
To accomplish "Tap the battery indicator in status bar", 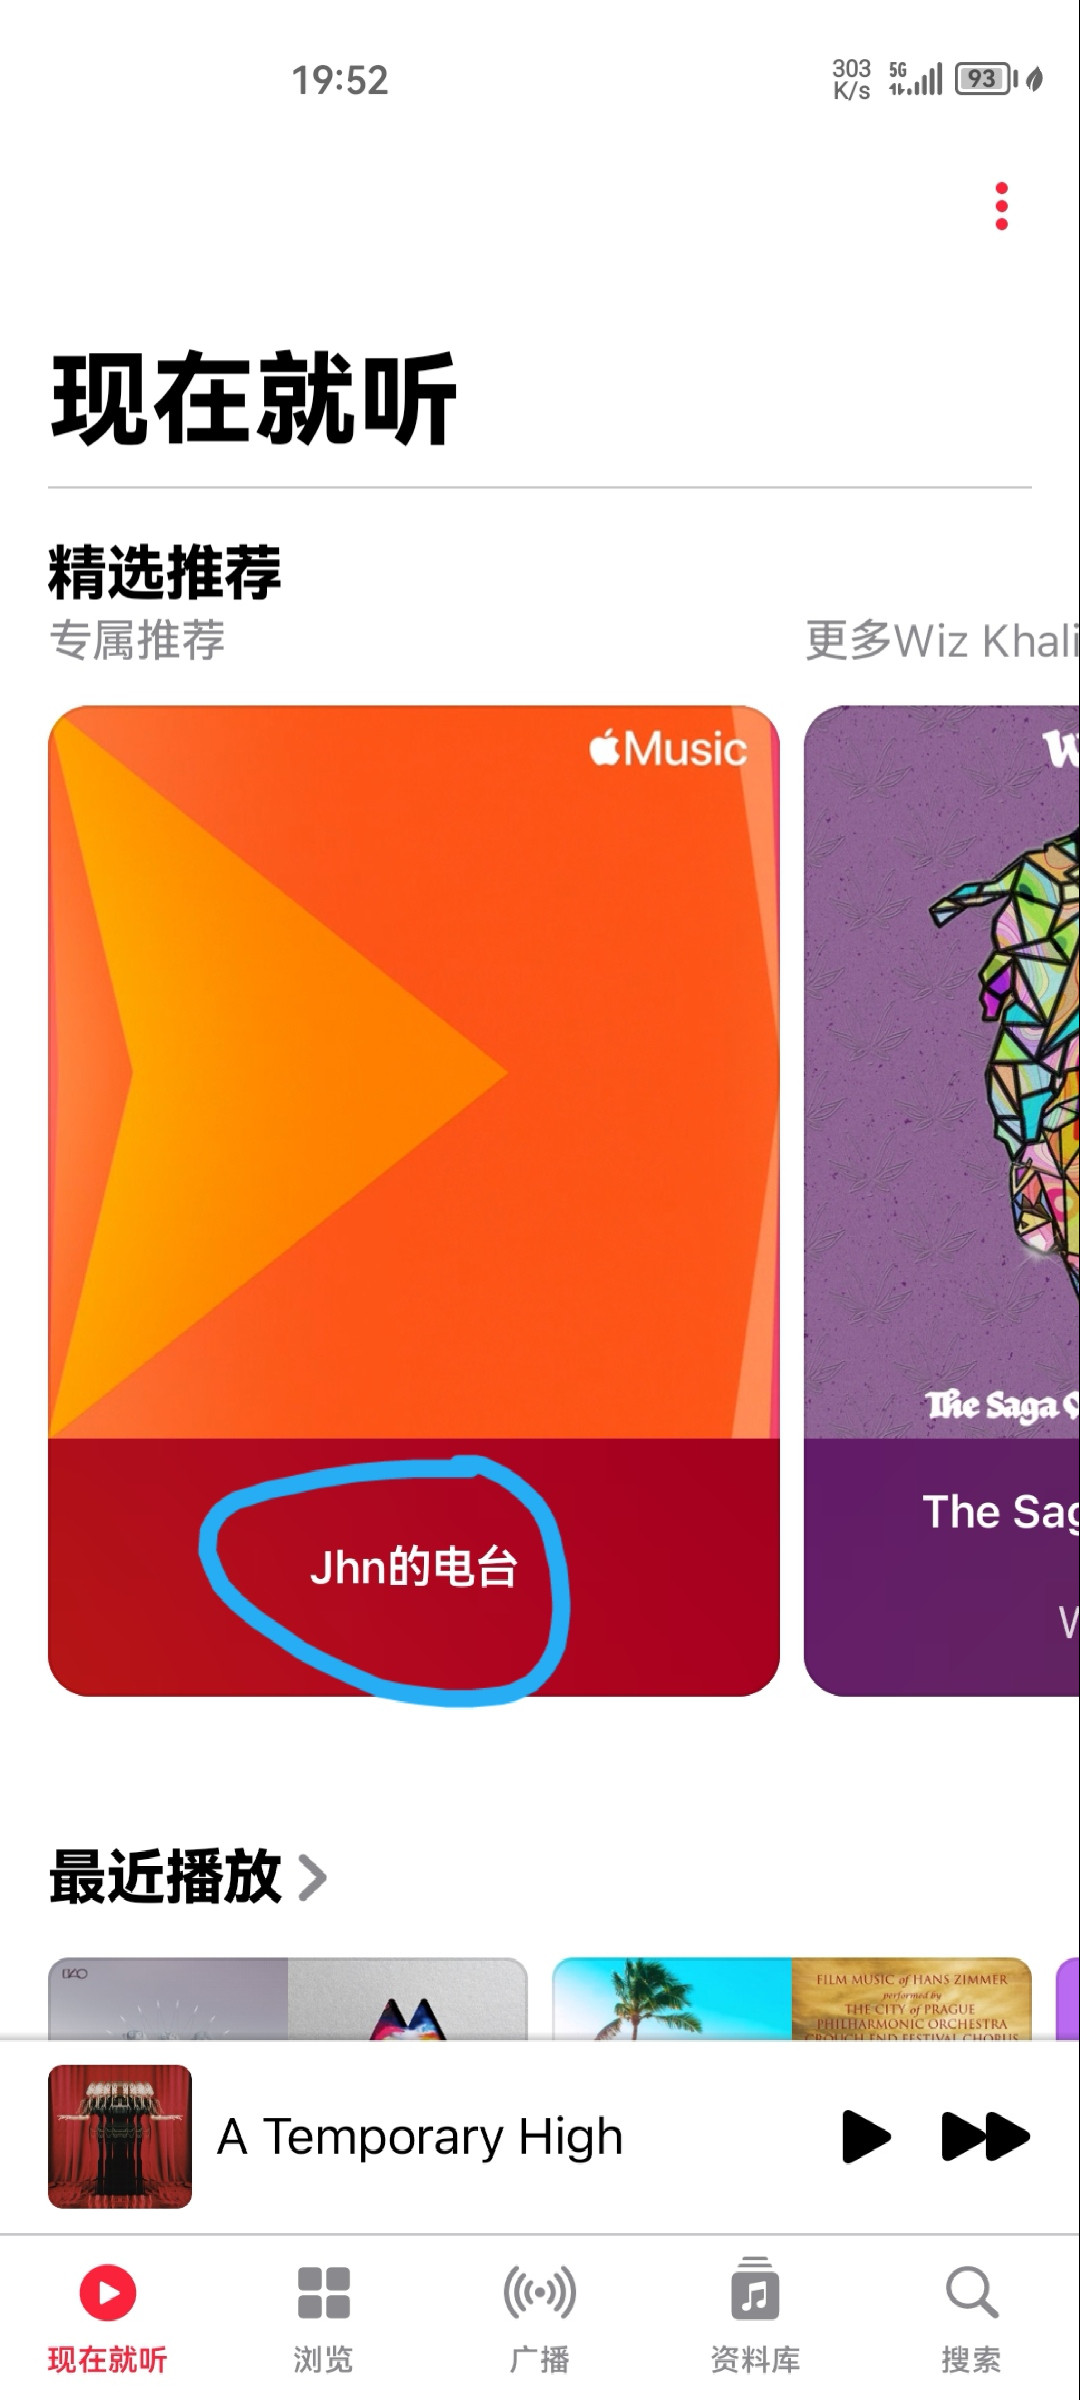I will [x=986, y=79].
